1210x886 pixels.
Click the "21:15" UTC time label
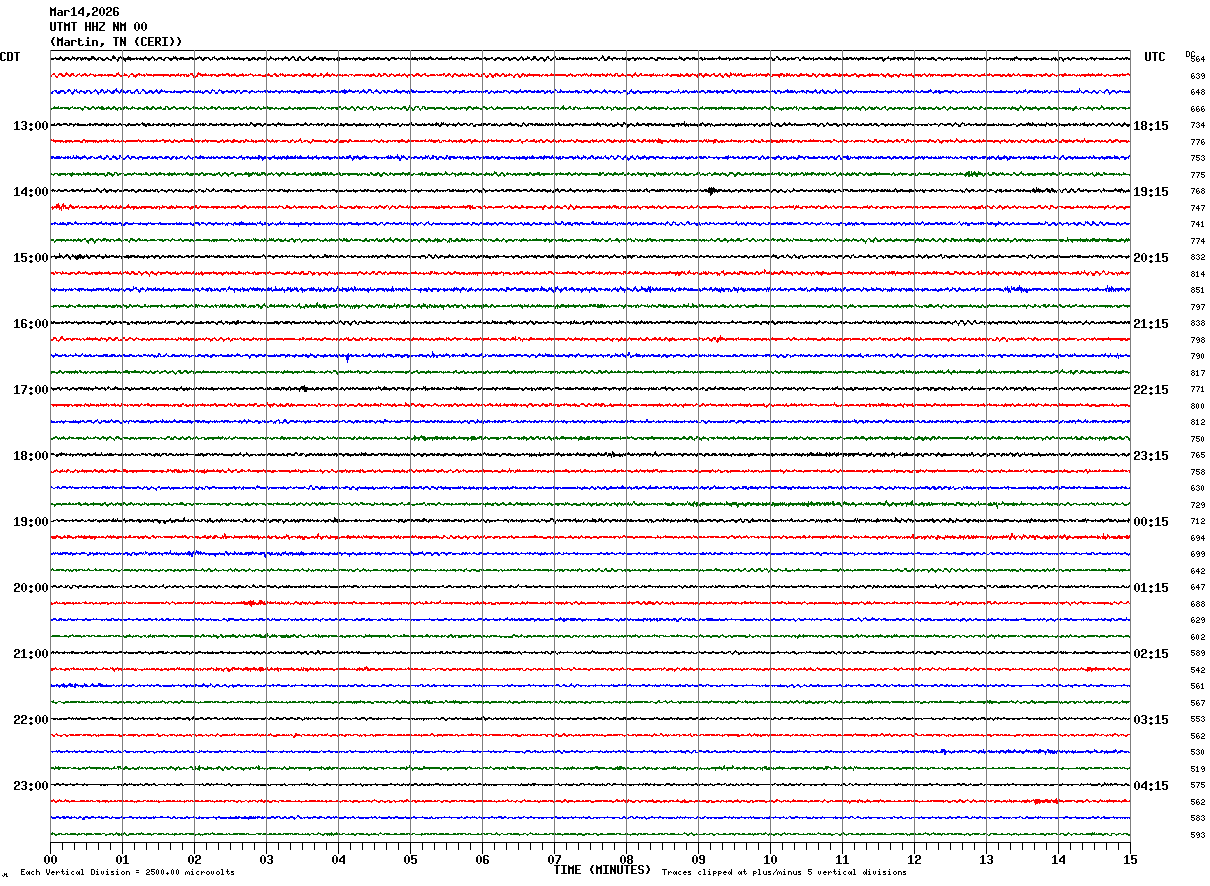tap(1150, 324)
